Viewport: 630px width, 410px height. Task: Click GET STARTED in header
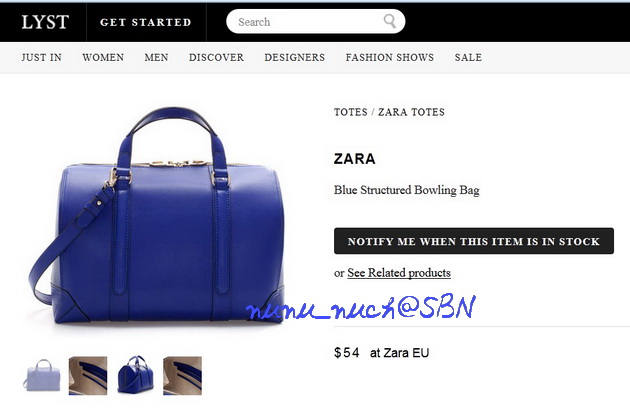[x=146, y=23]
